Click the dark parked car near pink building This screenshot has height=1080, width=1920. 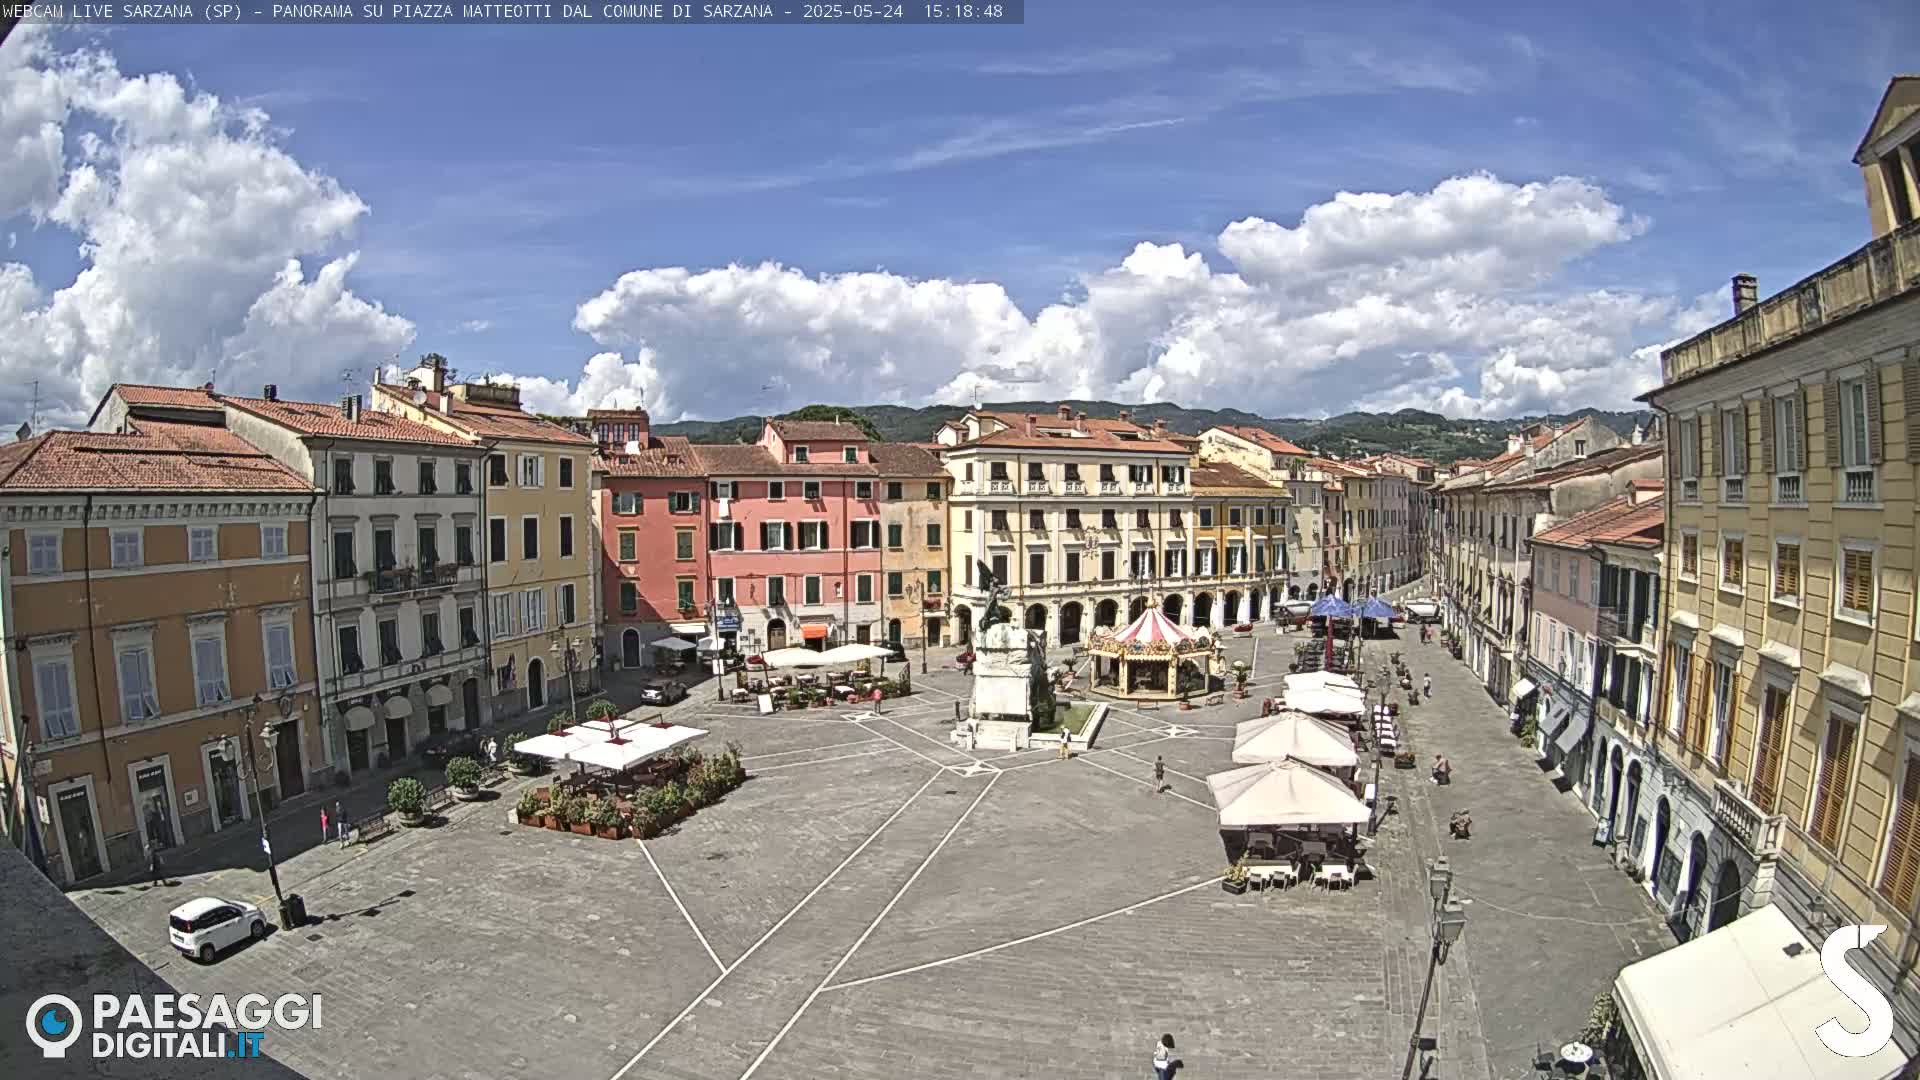click(x=663, y=691)
